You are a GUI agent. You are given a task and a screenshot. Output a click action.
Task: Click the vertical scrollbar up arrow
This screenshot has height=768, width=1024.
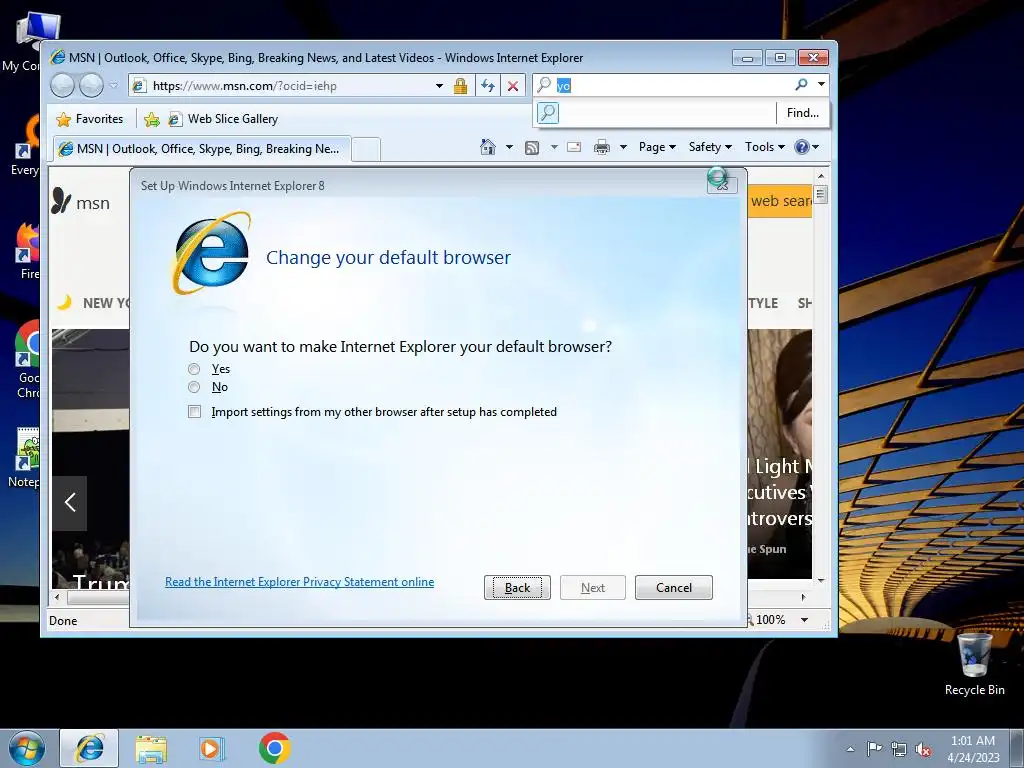tap(821, 176)
